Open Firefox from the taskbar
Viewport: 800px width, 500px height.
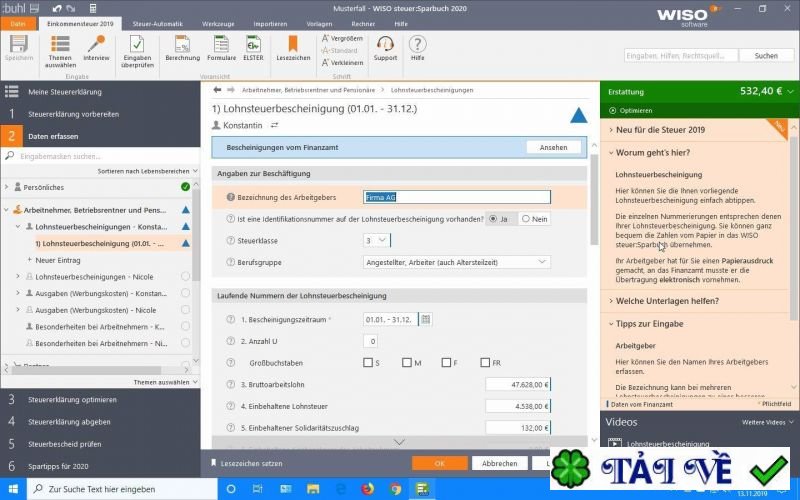click(x=367, y=489)
